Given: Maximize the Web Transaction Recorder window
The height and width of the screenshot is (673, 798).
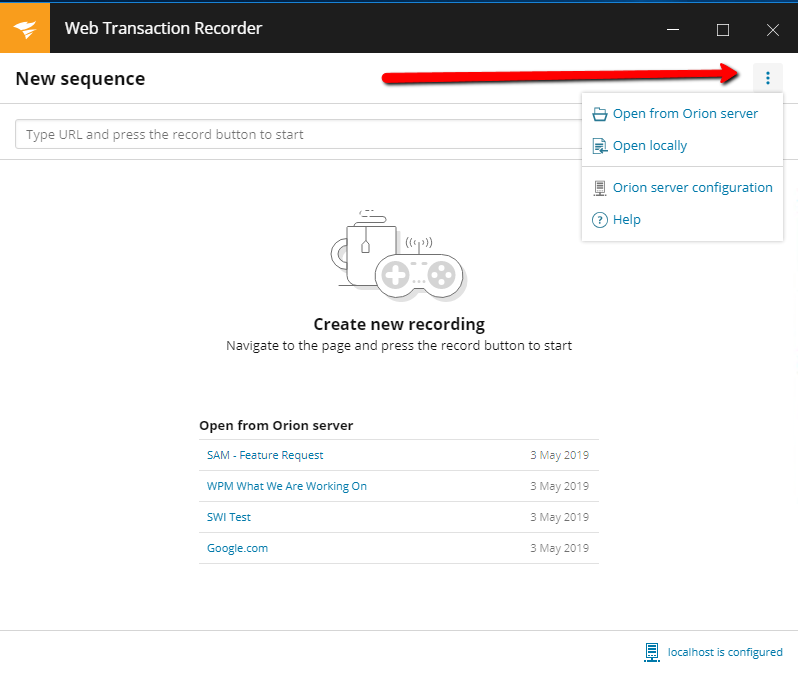Looking at the screenshot, I should click(723, 30).
